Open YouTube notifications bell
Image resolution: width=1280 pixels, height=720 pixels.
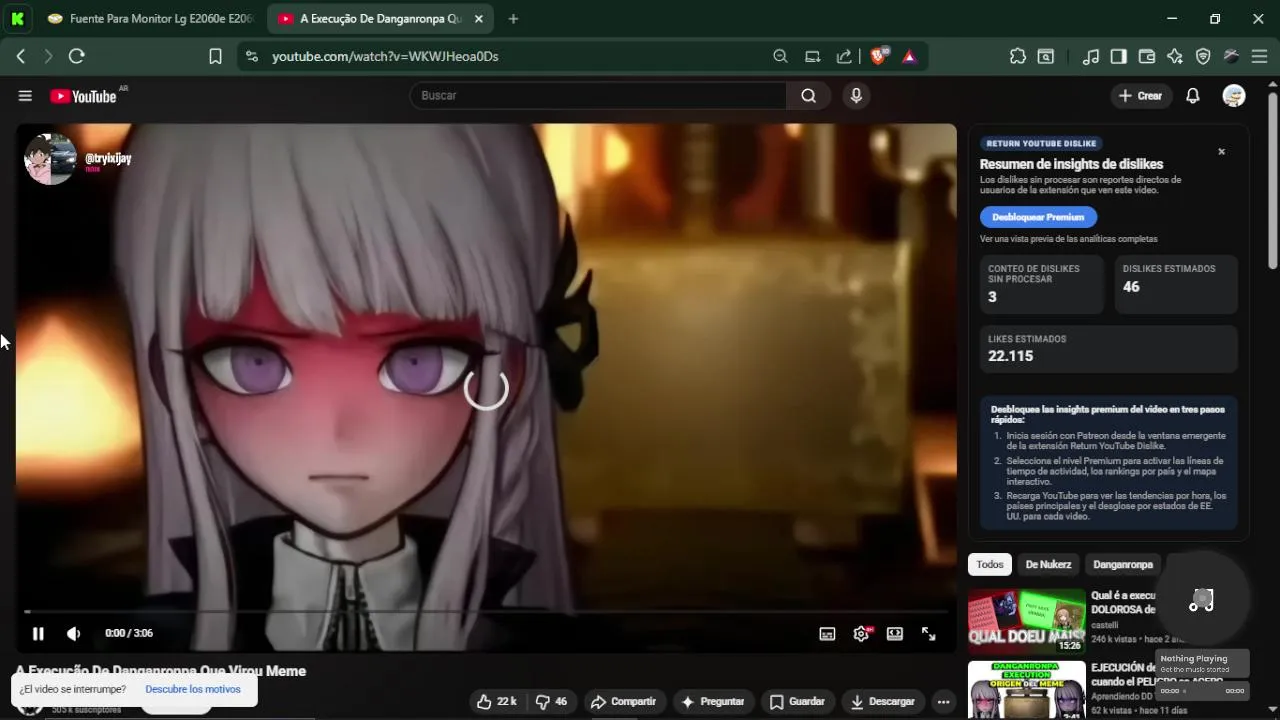click(x=1193, y=96)
